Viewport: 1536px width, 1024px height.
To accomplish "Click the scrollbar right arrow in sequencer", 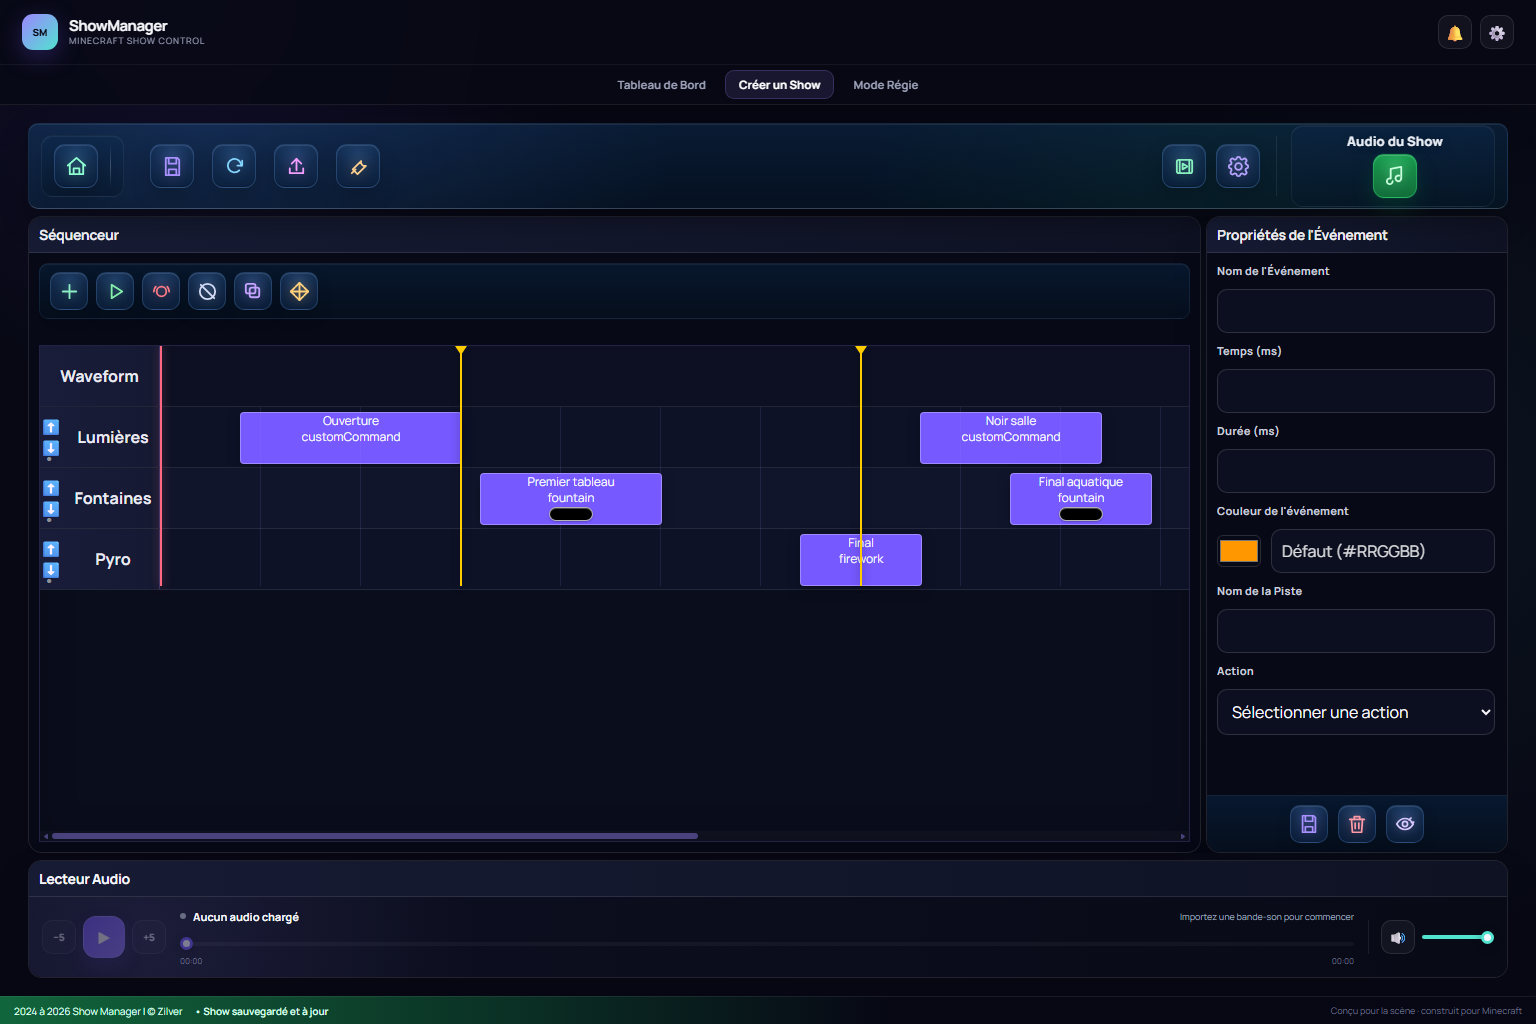I will (1183, 836).
